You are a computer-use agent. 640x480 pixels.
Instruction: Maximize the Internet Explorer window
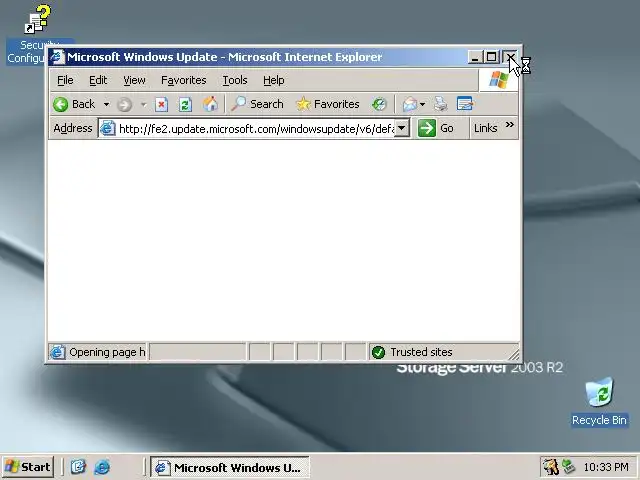(x=491, y=57)
